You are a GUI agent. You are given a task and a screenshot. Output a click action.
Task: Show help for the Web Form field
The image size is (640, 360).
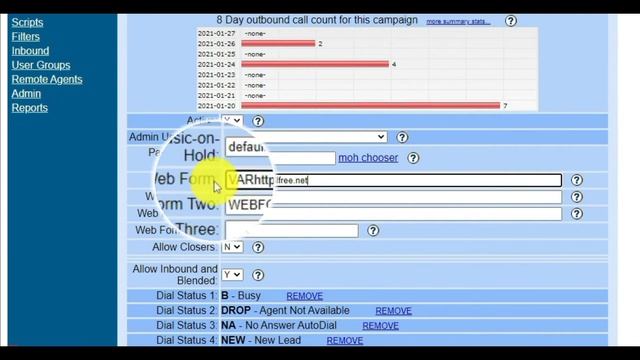(x=576, y=180)
